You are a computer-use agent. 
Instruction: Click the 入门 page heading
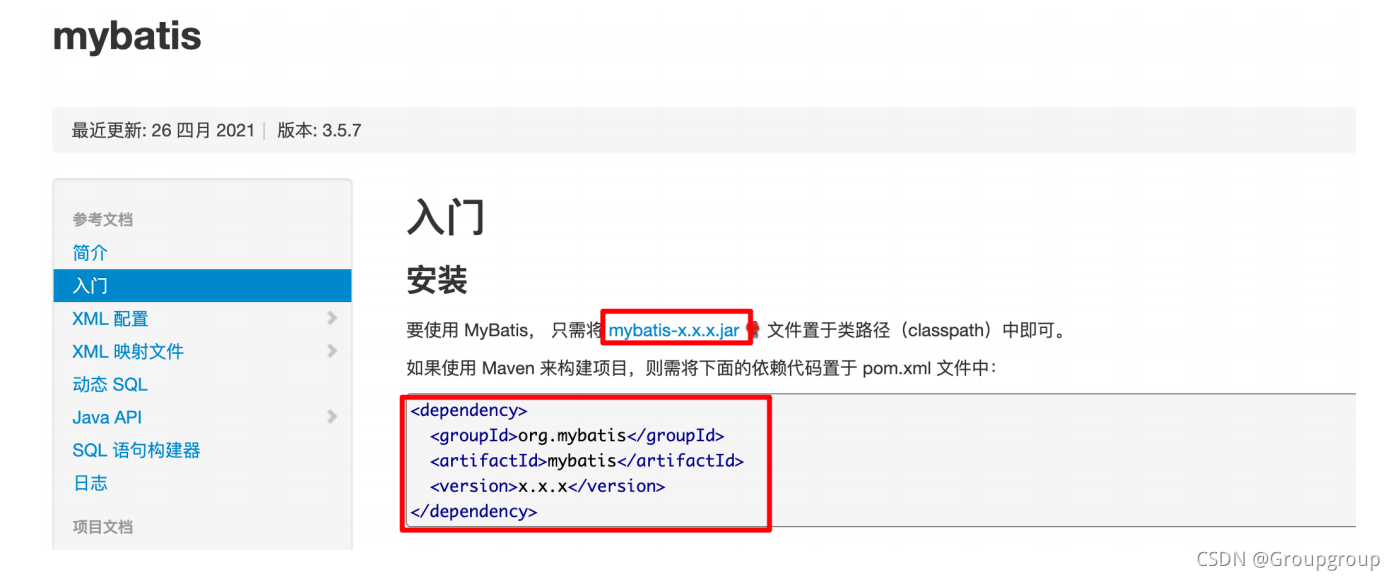[x=446, y=216]
